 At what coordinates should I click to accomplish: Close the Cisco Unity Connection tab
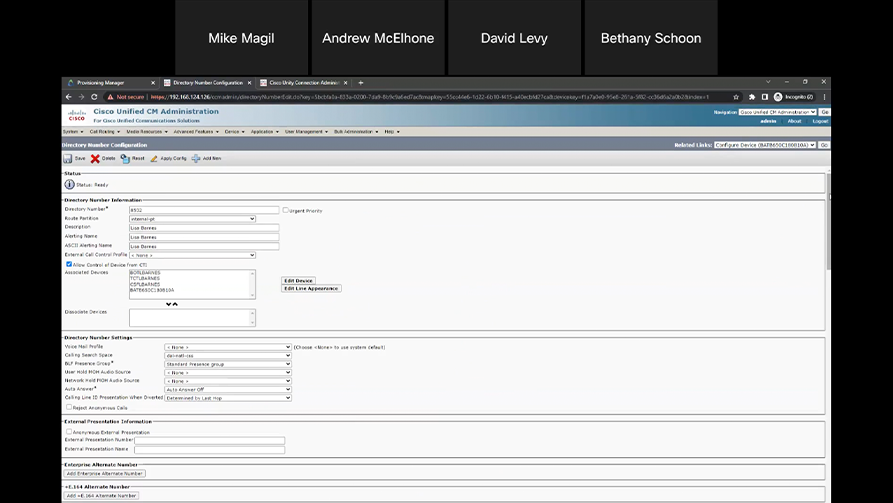point(345,83)
